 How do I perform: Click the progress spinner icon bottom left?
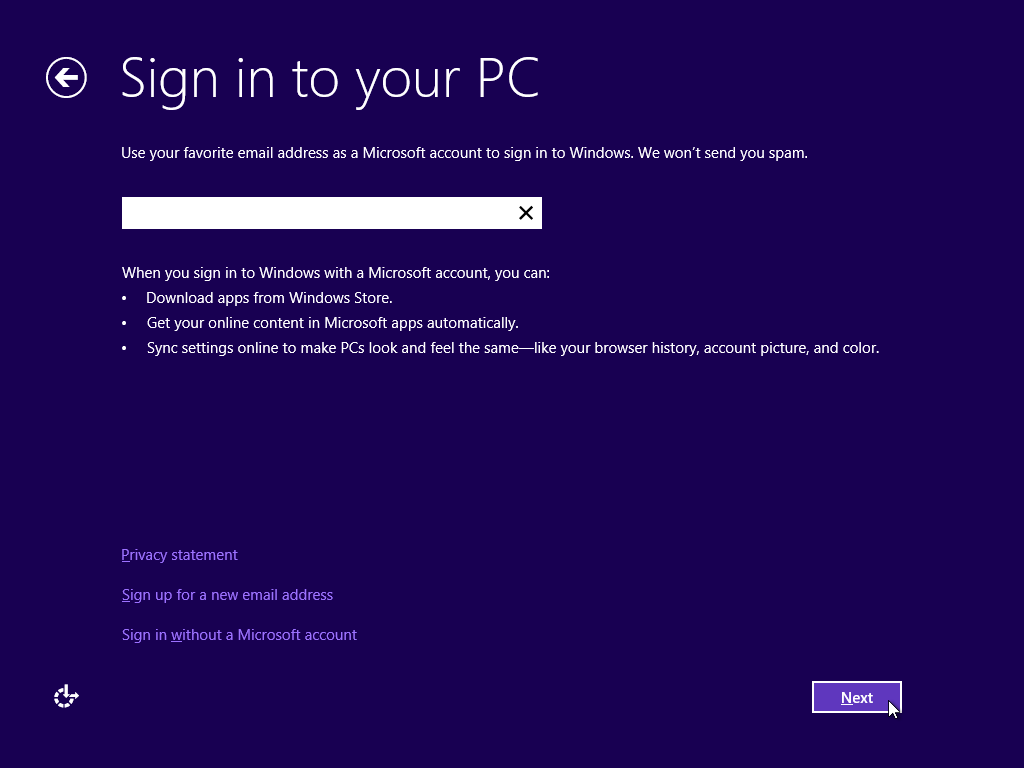(x=65, y=695)
